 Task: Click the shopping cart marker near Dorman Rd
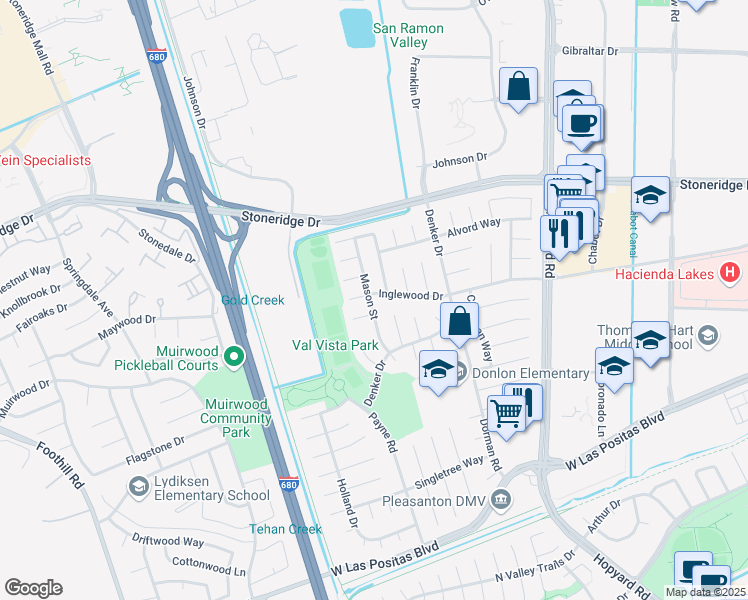(x=507, y=415)
